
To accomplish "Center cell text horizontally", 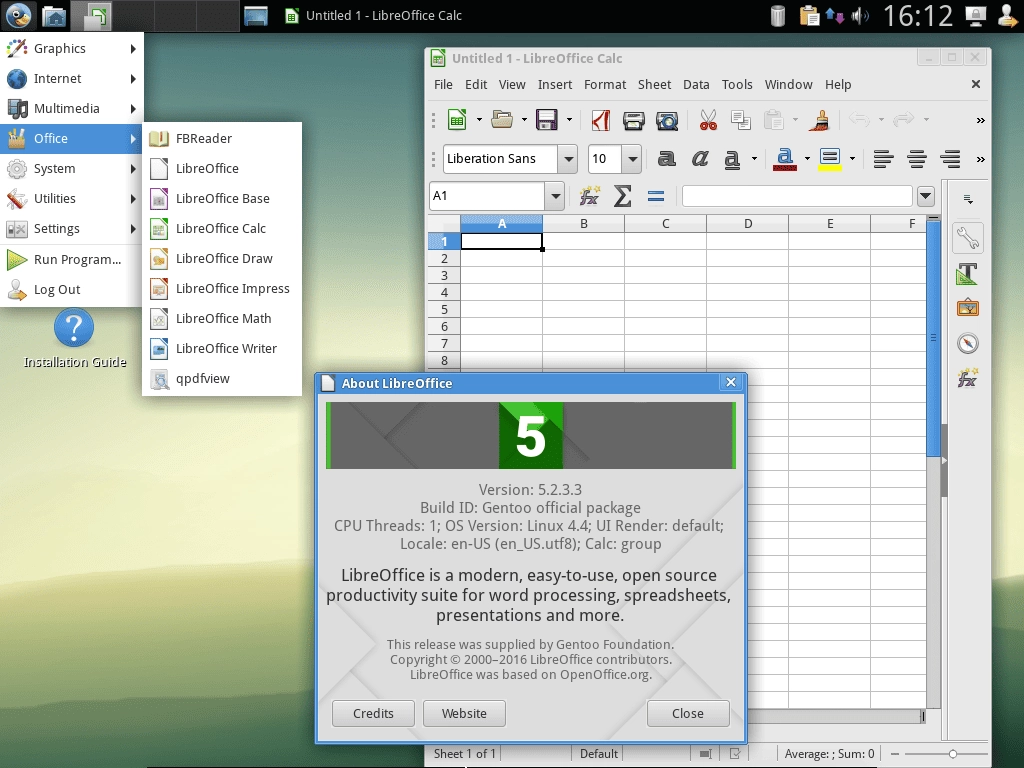I will click(917, 159).
